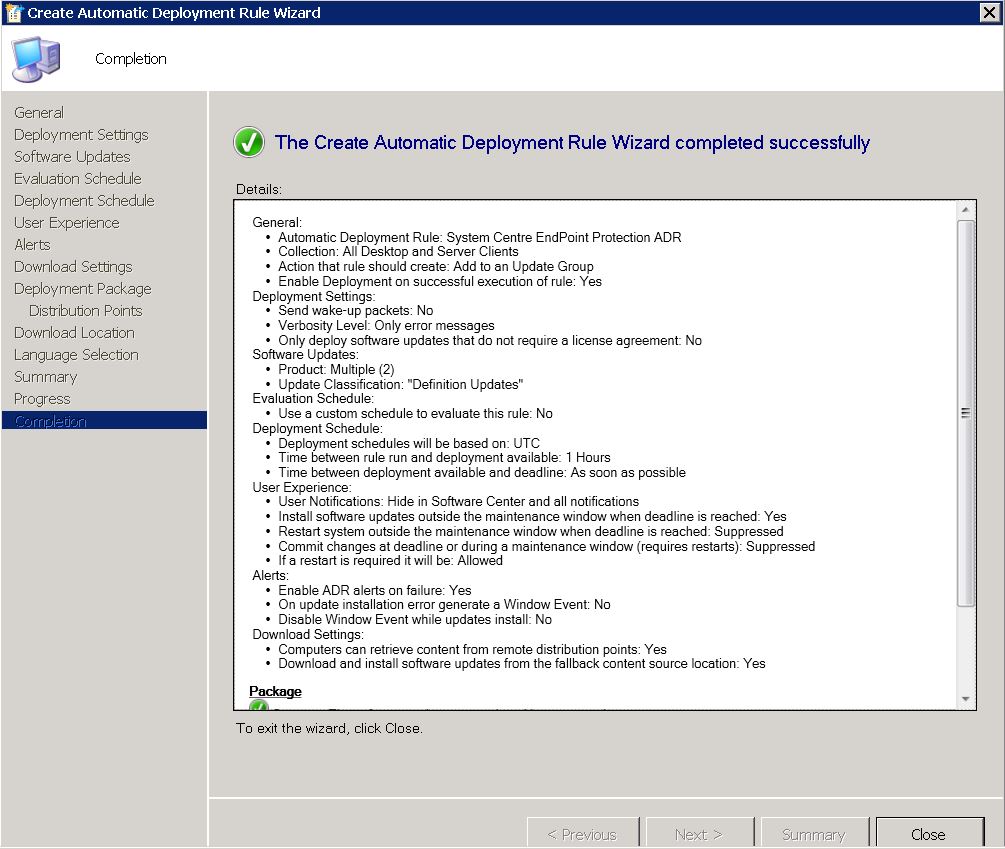Select Alerts step in sidebar
Screen dimensions: 1005x849
(x=33, y=245)
